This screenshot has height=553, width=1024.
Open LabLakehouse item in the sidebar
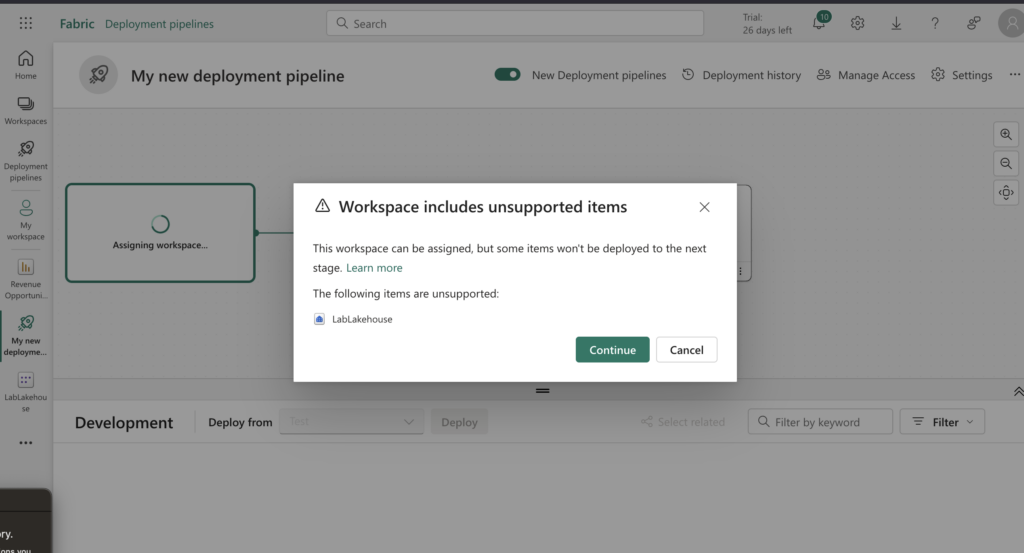point(25,392)
